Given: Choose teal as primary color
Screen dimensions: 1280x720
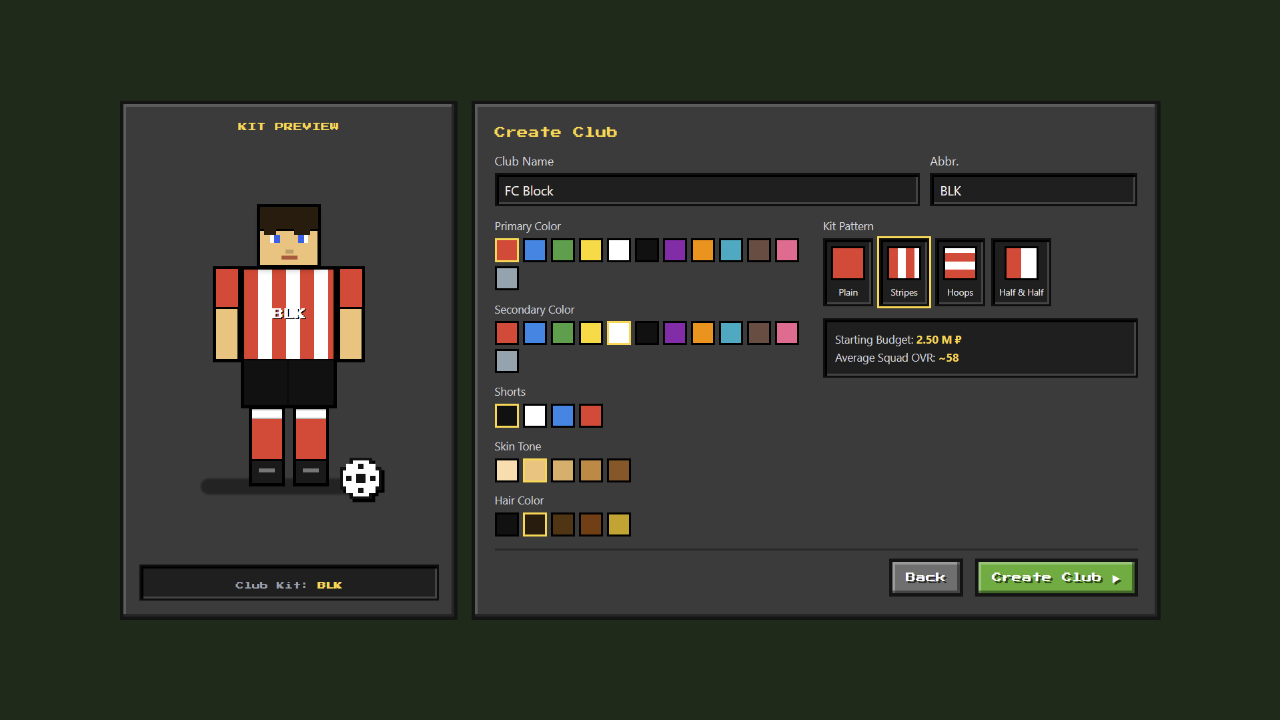Looking at the screenshot, I should coord(731,250).
